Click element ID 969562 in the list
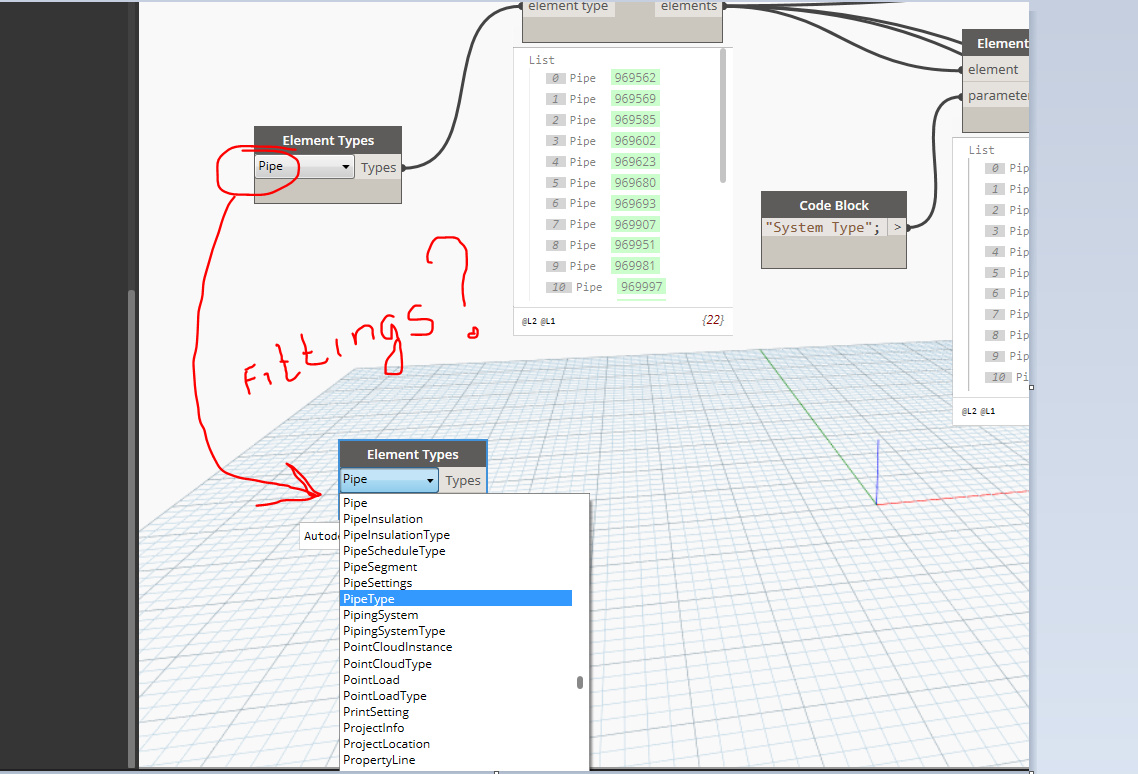The width and height of the screenshot is (1138, 774). tap(635, 78)
